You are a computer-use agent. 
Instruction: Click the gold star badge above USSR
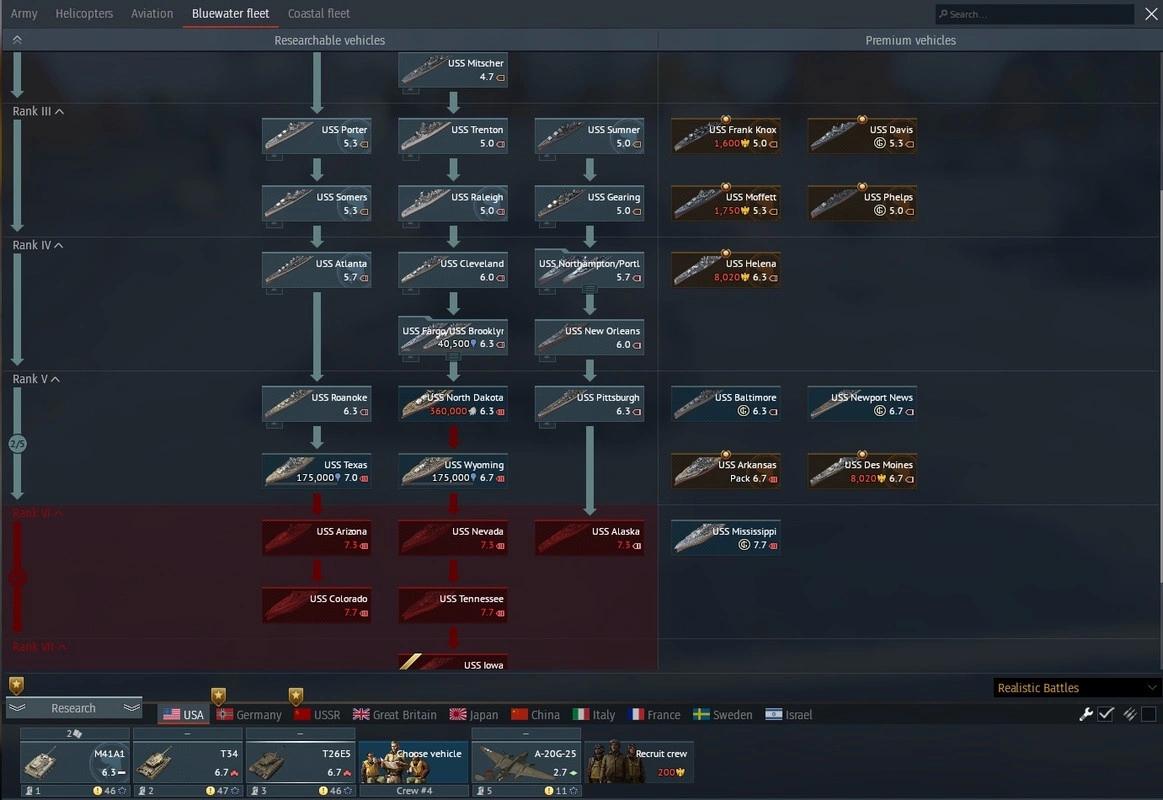(296, 695)
